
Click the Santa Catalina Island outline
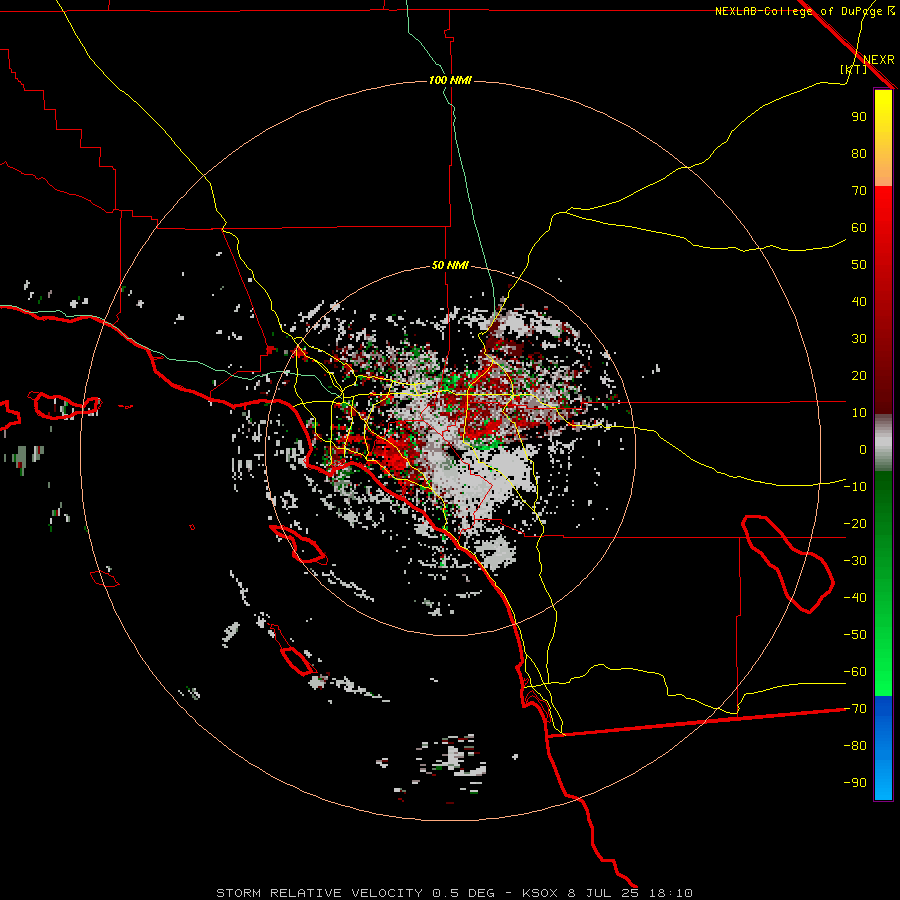298,543
